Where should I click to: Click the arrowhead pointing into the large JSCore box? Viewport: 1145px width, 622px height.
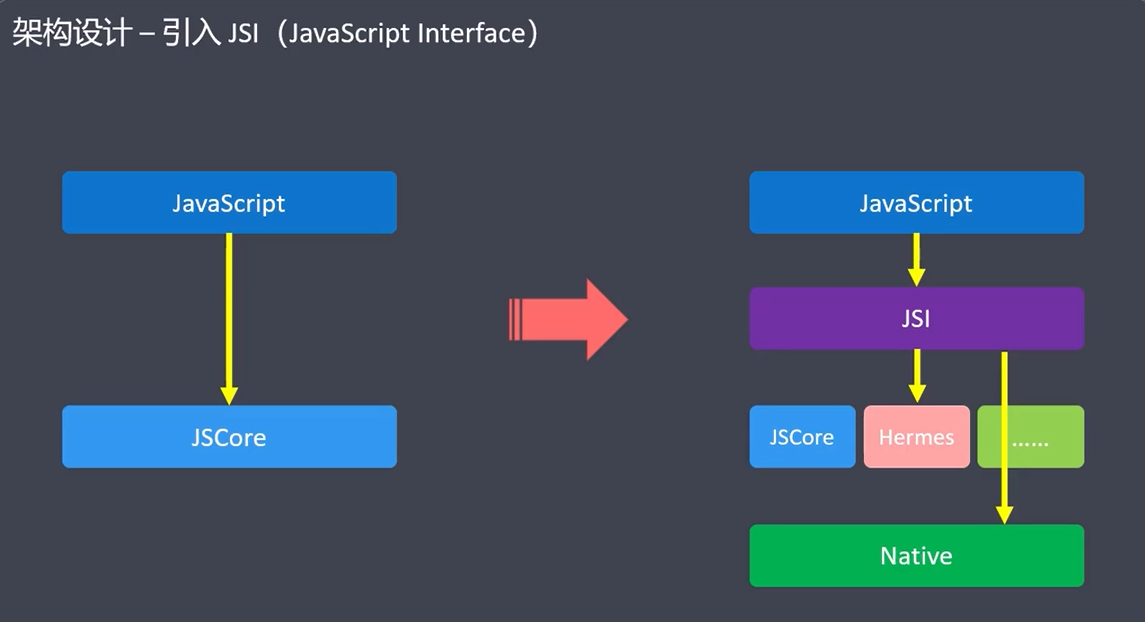coord(229,394)
